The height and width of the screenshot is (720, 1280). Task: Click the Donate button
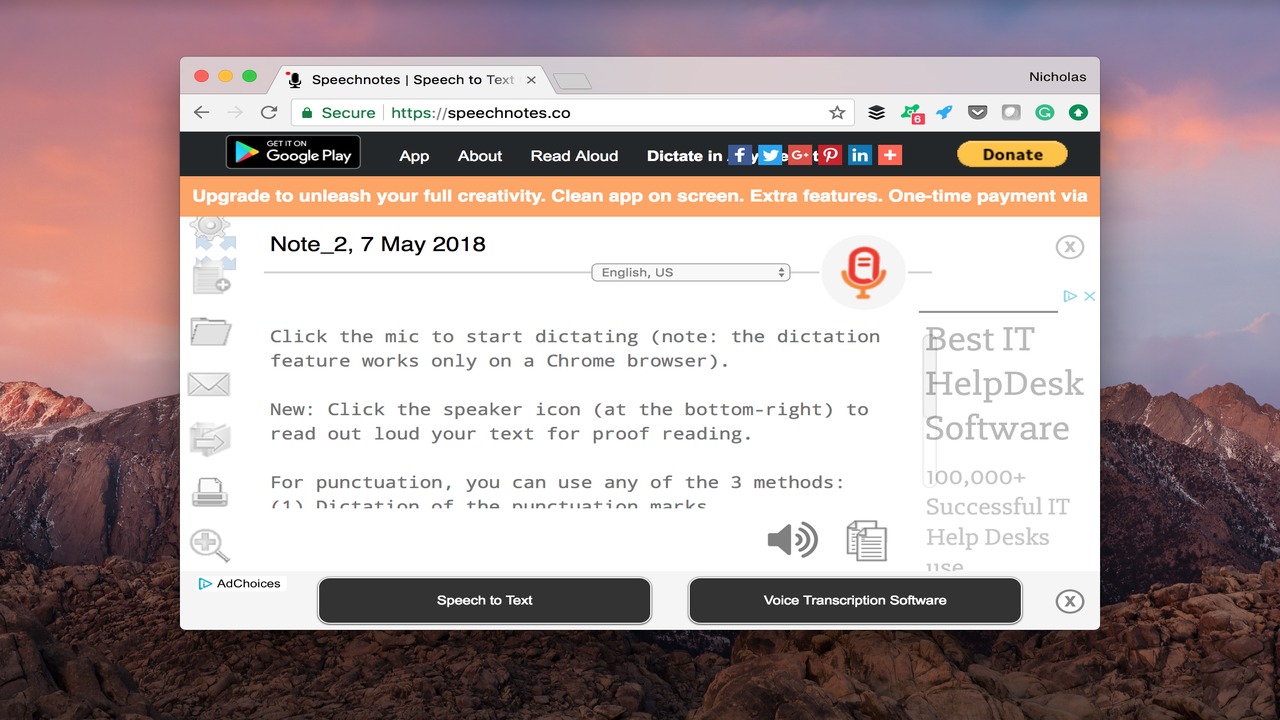click(1012, 154)
